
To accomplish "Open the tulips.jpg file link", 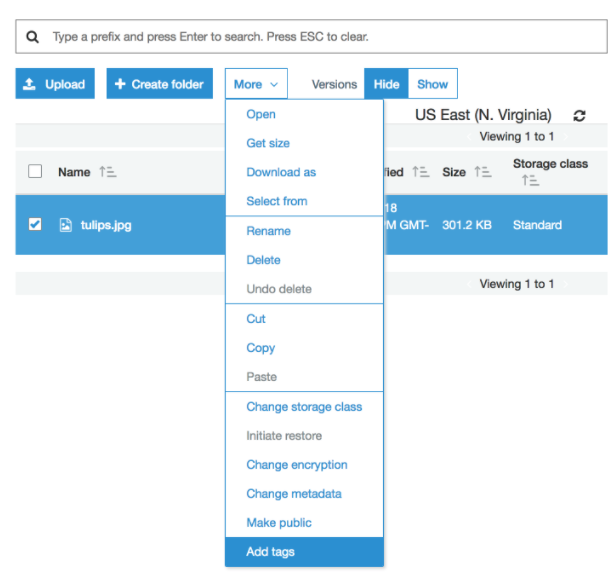I will tap(106, 225).
